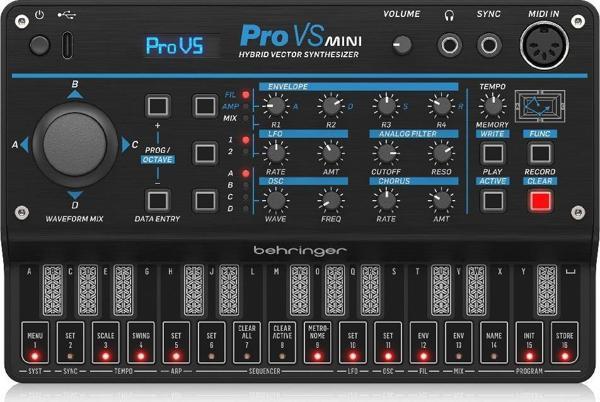Click the blue D arrow below joystick
This screenshot has height=402, width=600.
point(75,195)
